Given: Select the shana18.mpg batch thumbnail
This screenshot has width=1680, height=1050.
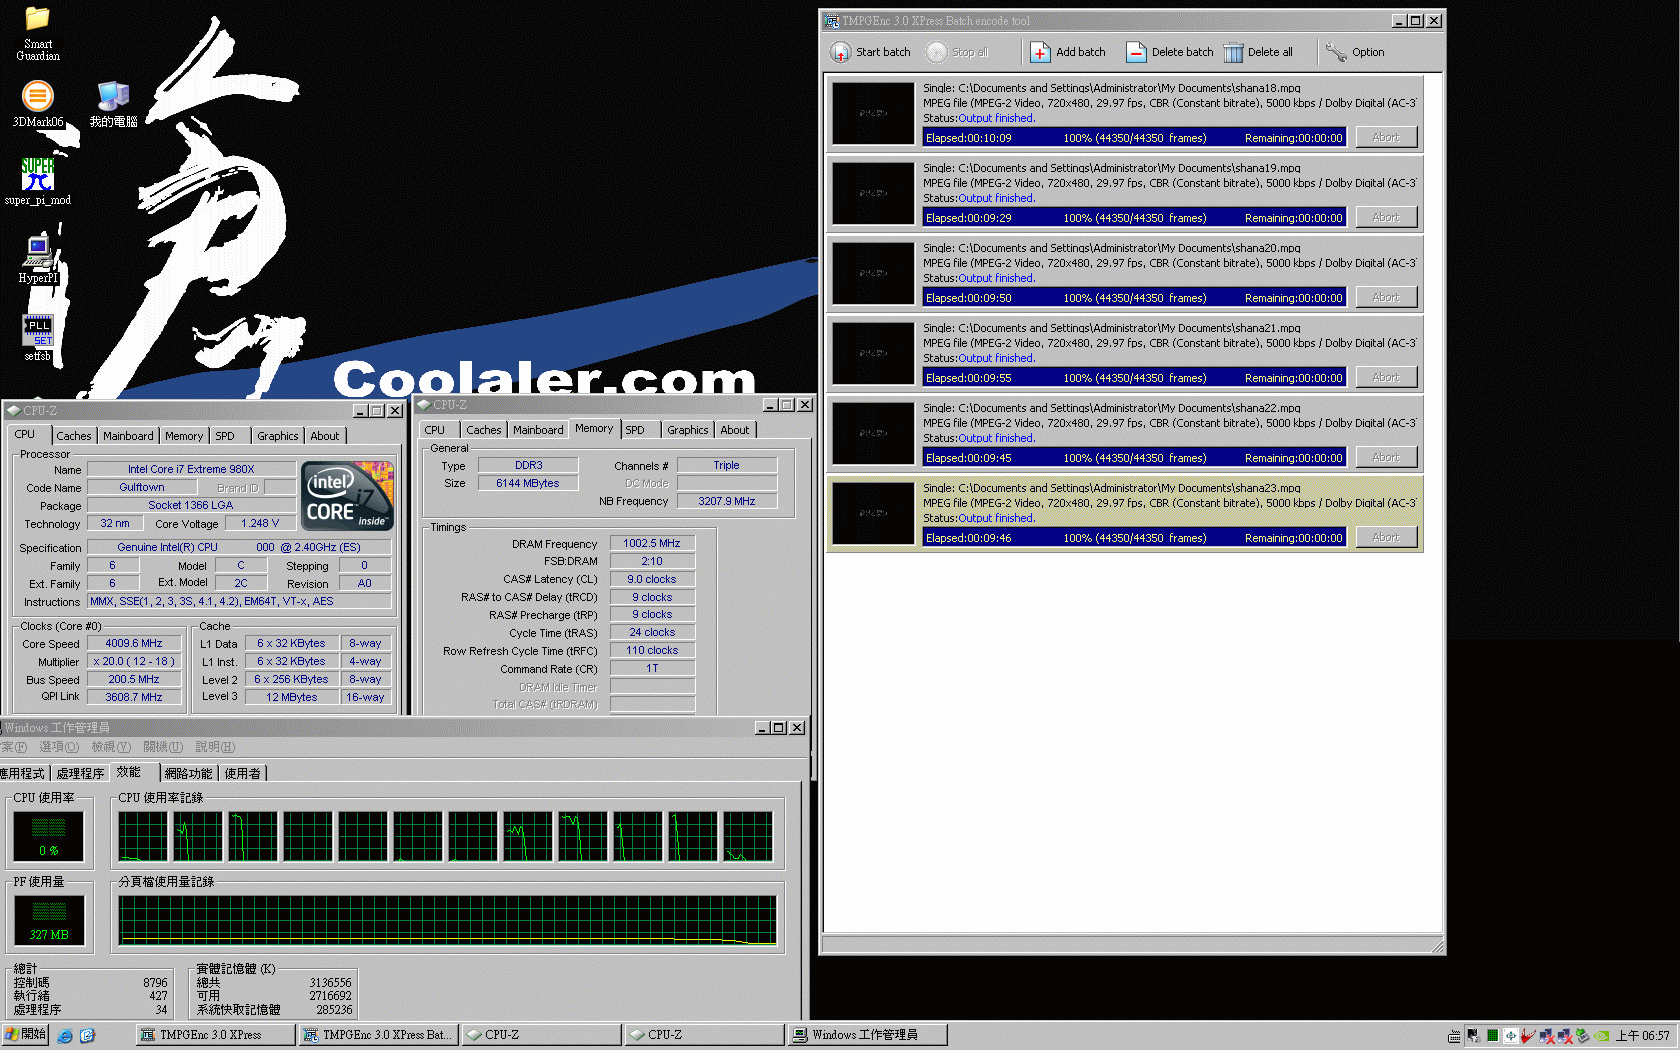Looking at the screenshot, I should (874, 113).
